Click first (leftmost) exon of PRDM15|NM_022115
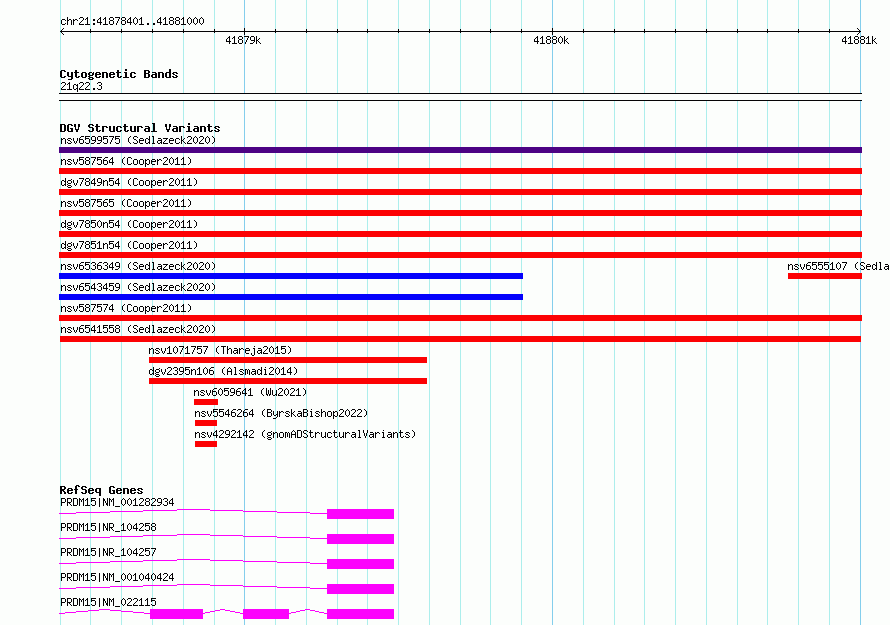Image resolution: width=890 pixels, height=625 pixels. click(x=177, y=614)
